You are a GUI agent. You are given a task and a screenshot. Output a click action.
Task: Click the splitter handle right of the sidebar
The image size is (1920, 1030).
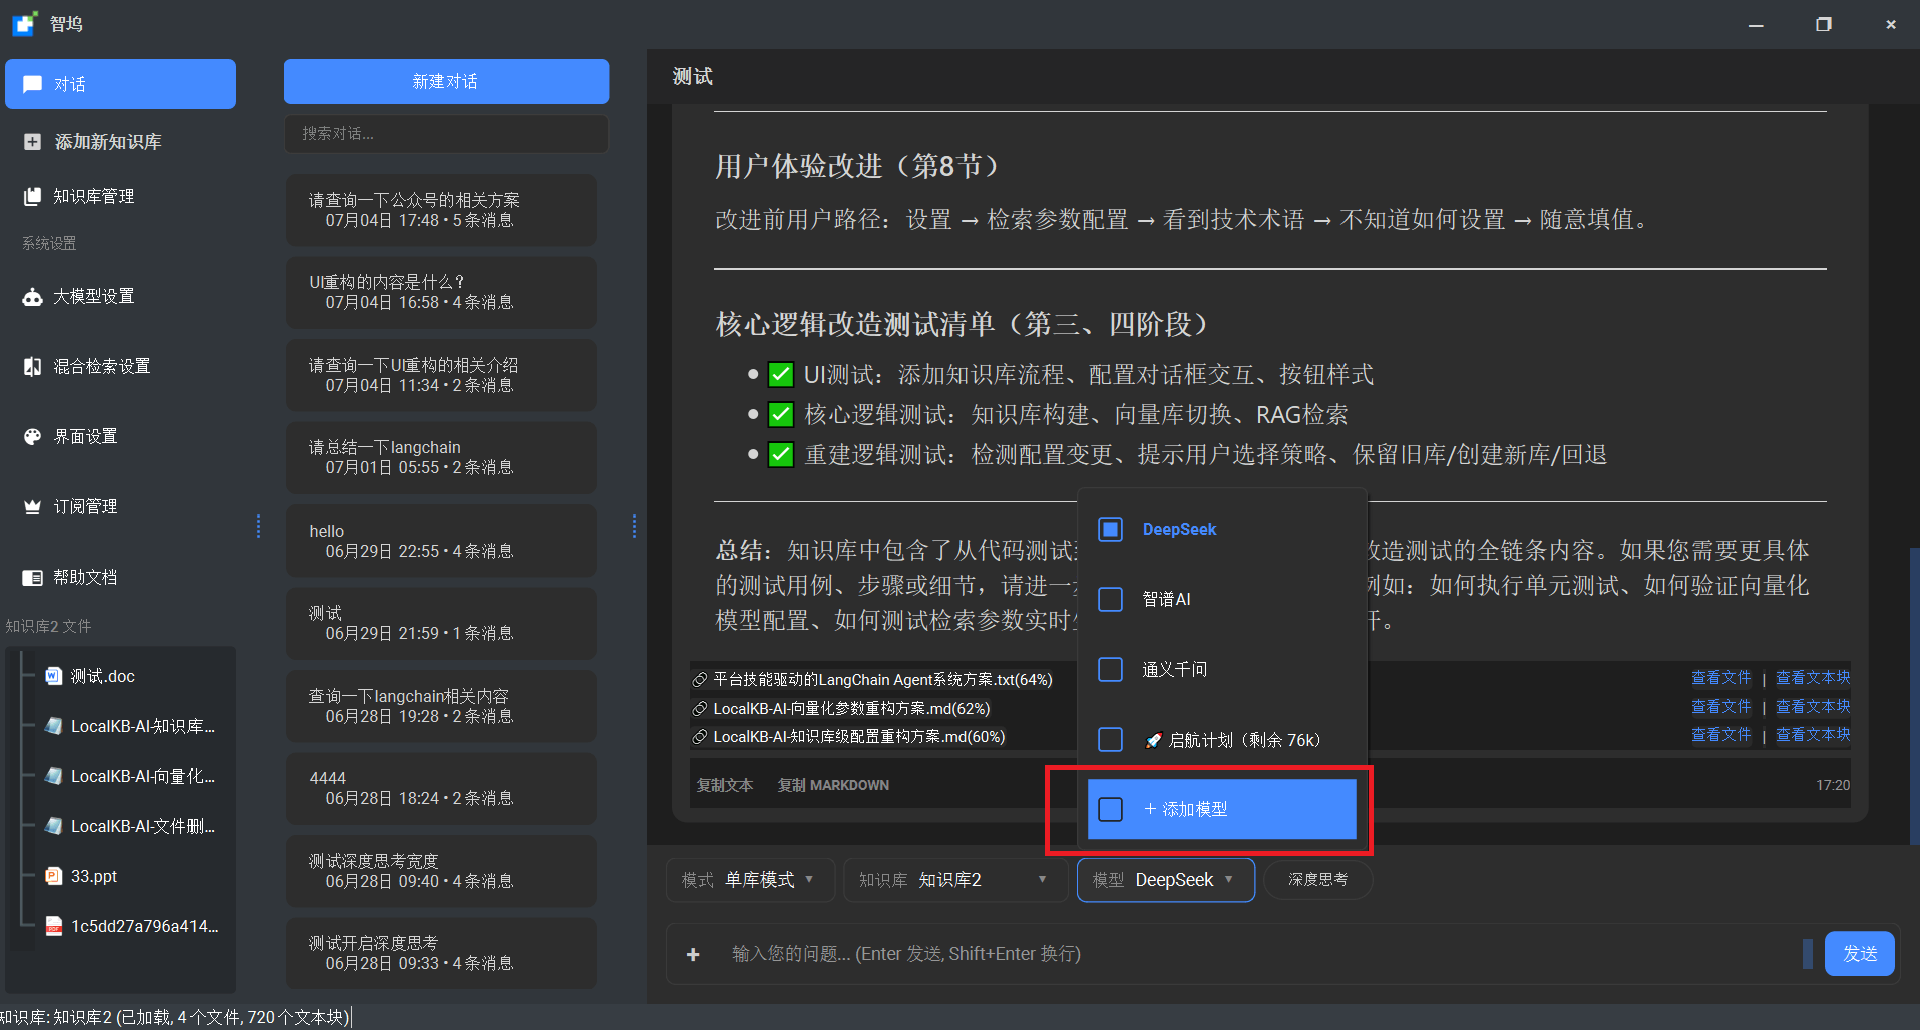click(x=258, y=526)
